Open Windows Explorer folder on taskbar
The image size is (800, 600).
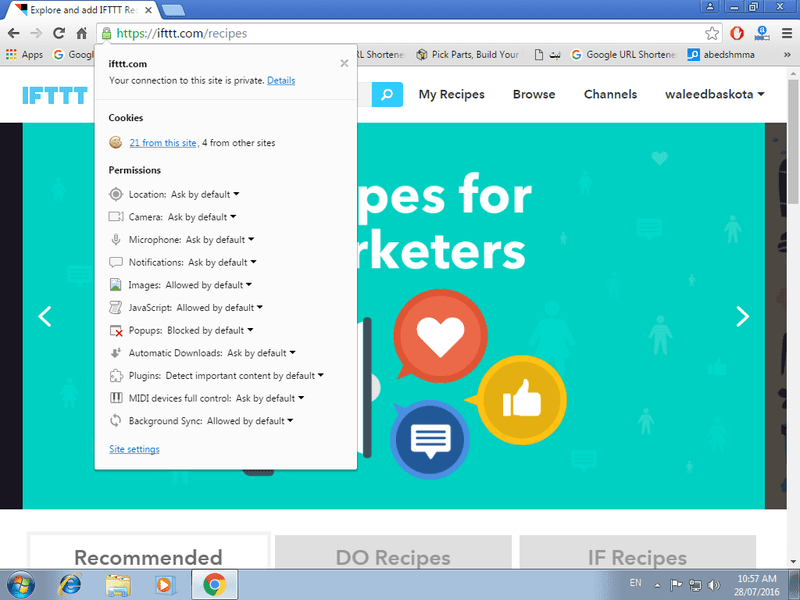pos(118,585)
